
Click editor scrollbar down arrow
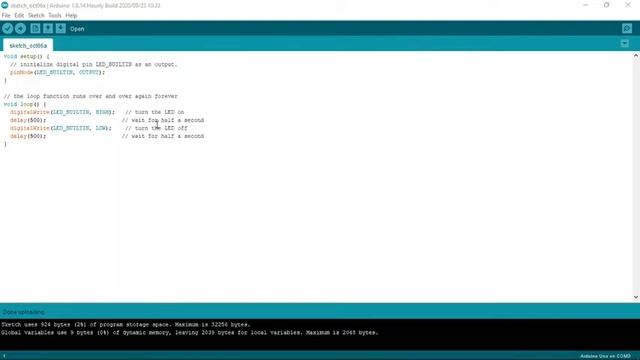coord(636,297)
